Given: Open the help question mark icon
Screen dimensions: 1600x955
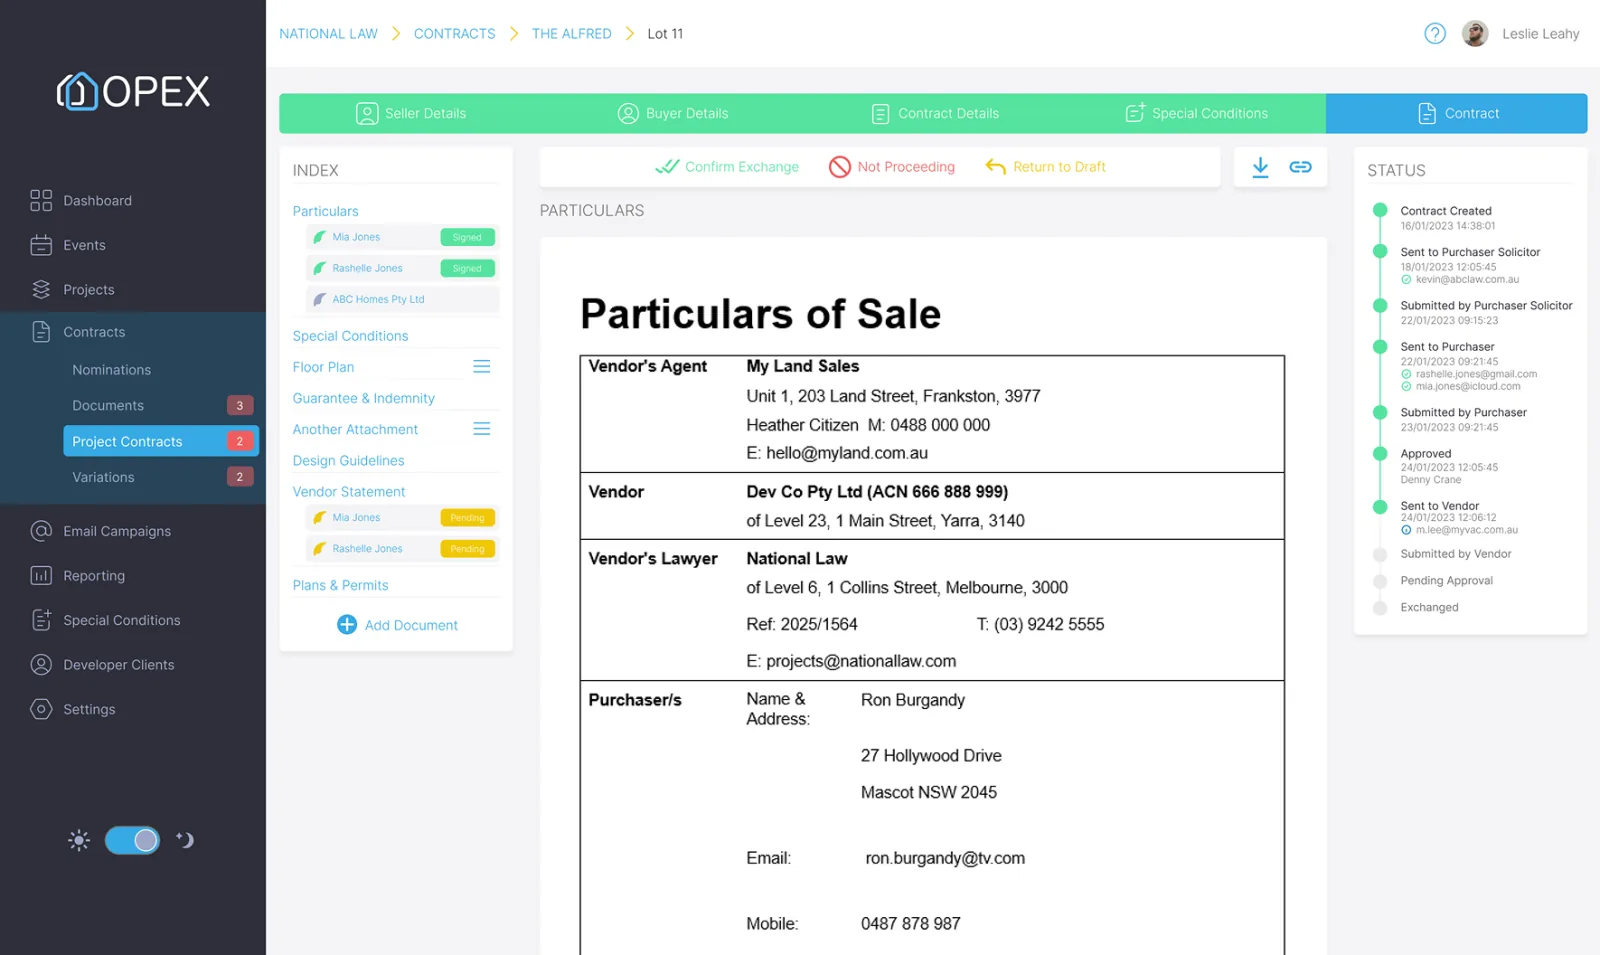Looking at the screenshot, I should point(1435,33).
